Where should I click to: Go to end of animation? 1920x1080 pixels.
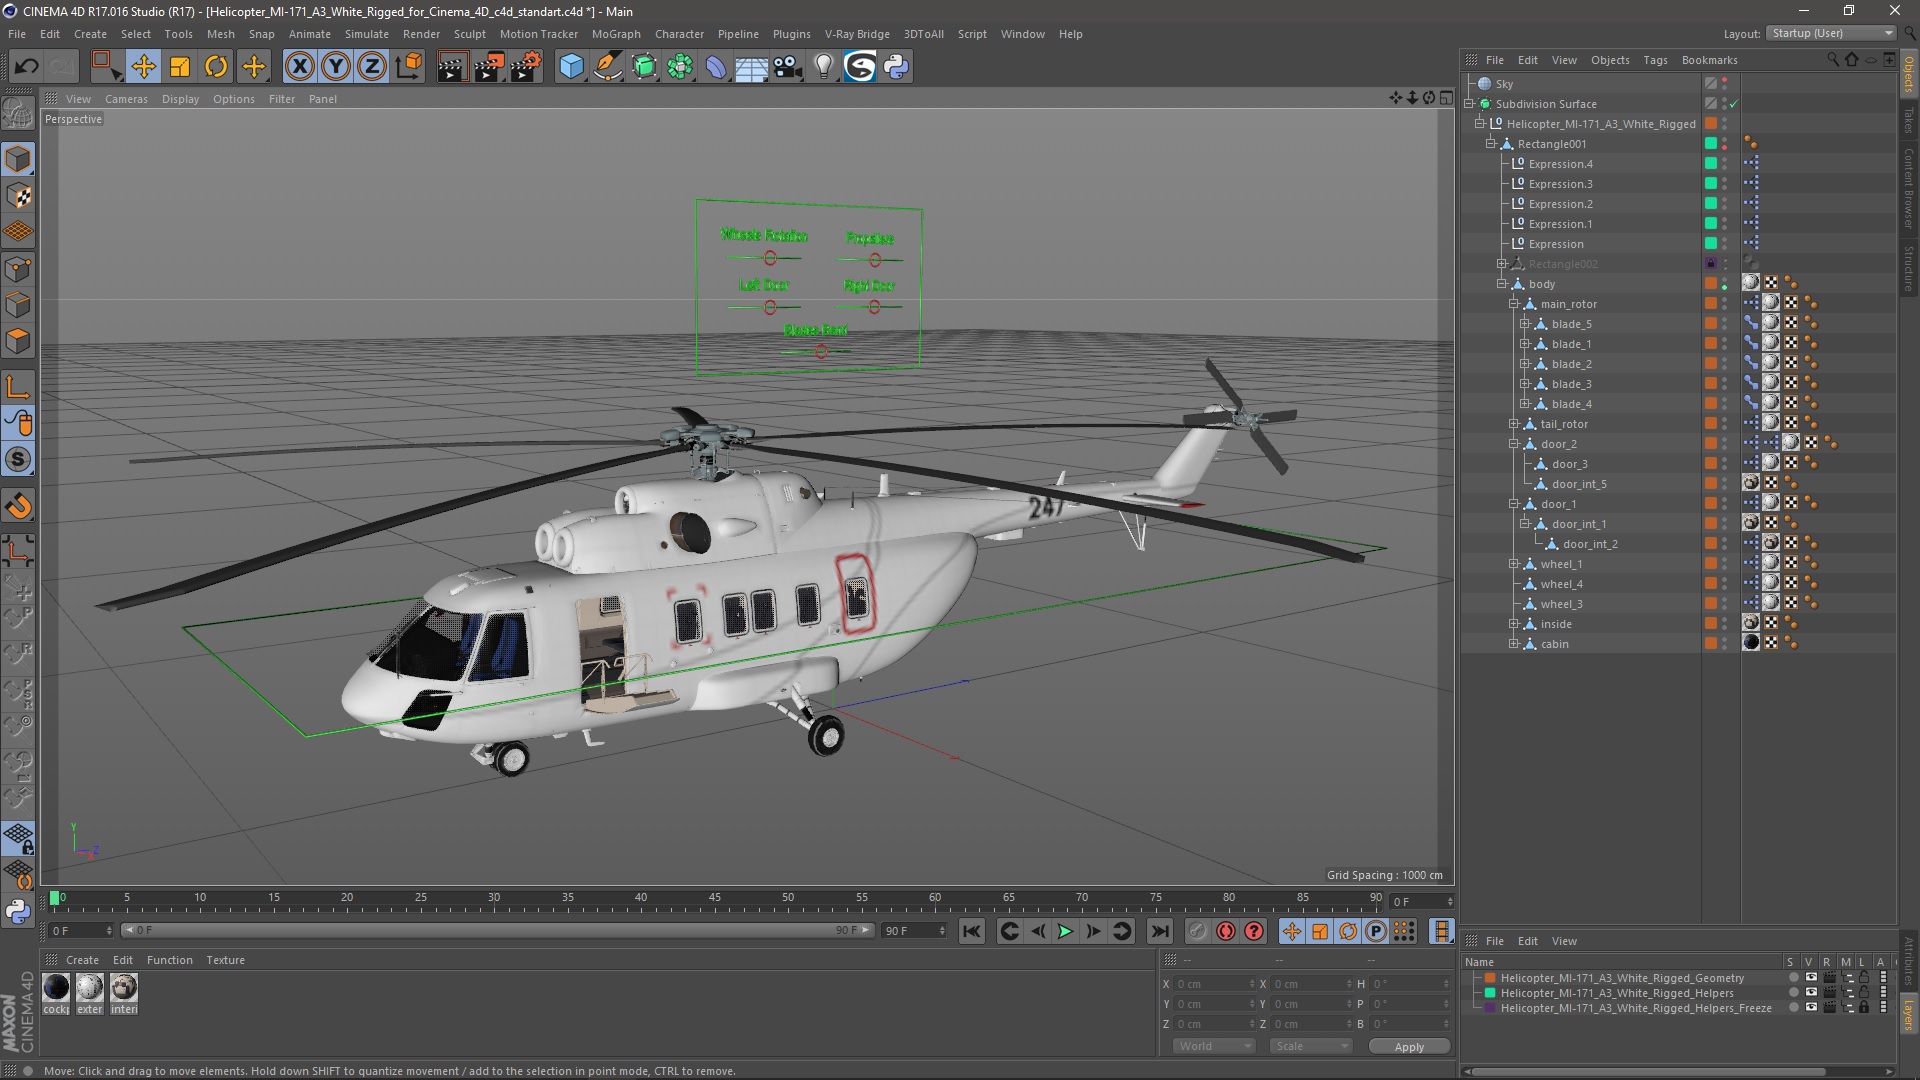click(1159, 932)
